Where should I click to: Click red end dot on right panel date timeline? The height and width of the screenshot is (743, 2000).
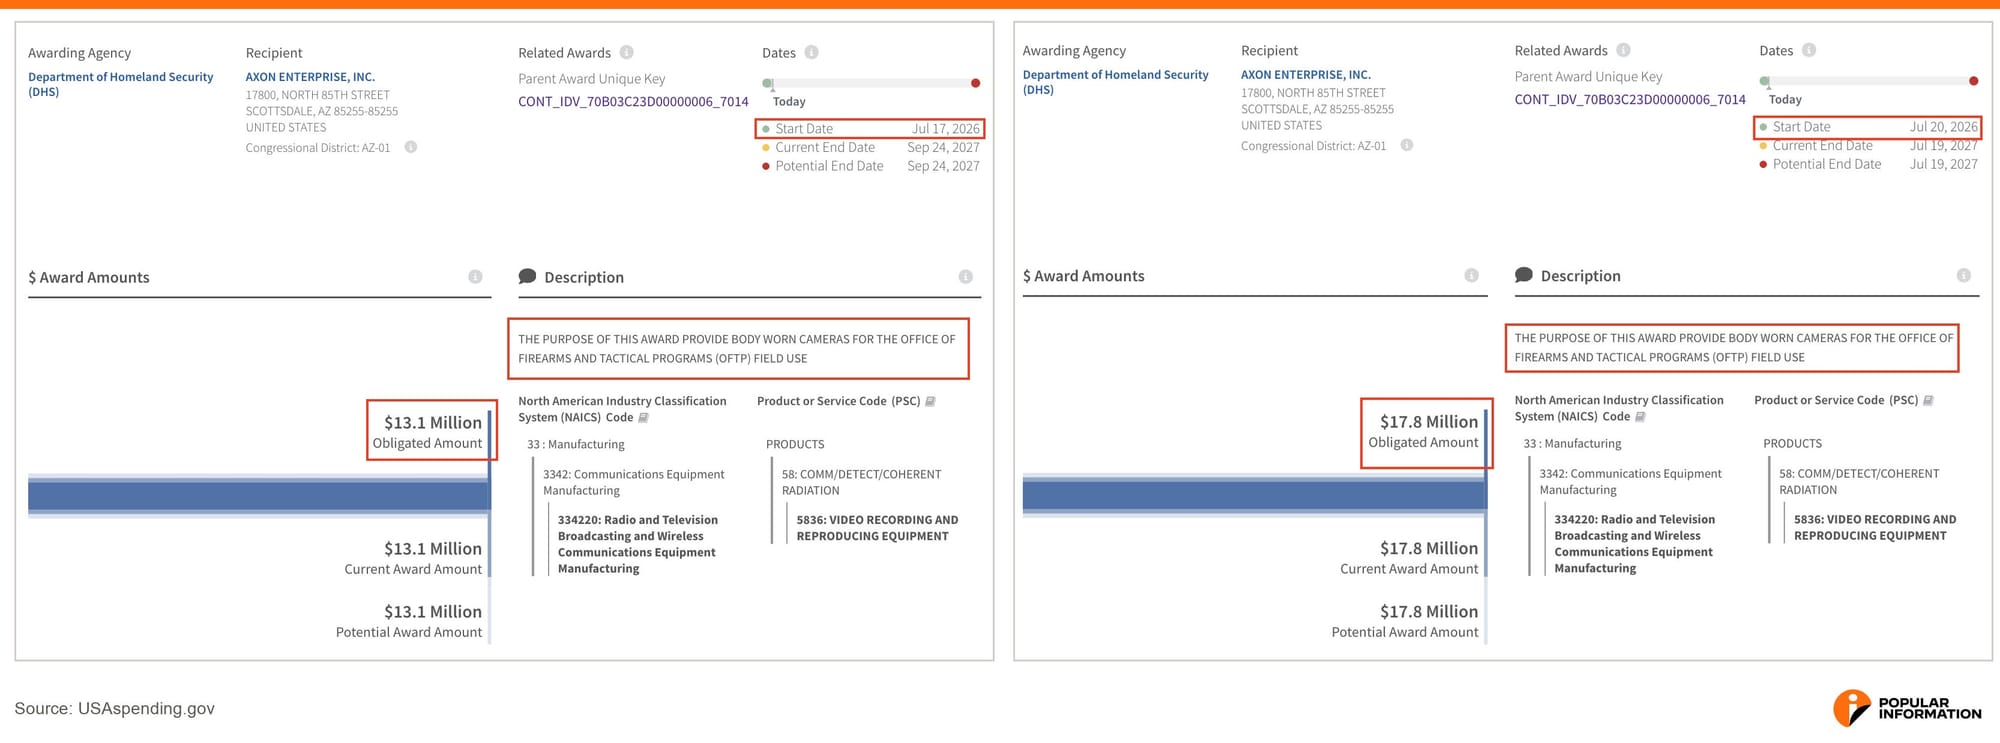(1973, 81)
